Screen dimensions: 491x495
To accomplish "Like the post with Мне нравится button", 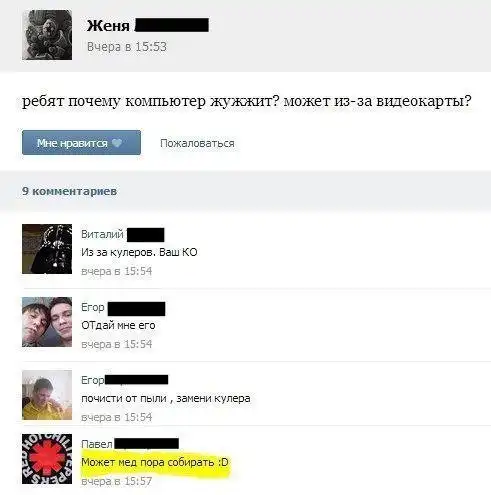I will pos(81,143).
